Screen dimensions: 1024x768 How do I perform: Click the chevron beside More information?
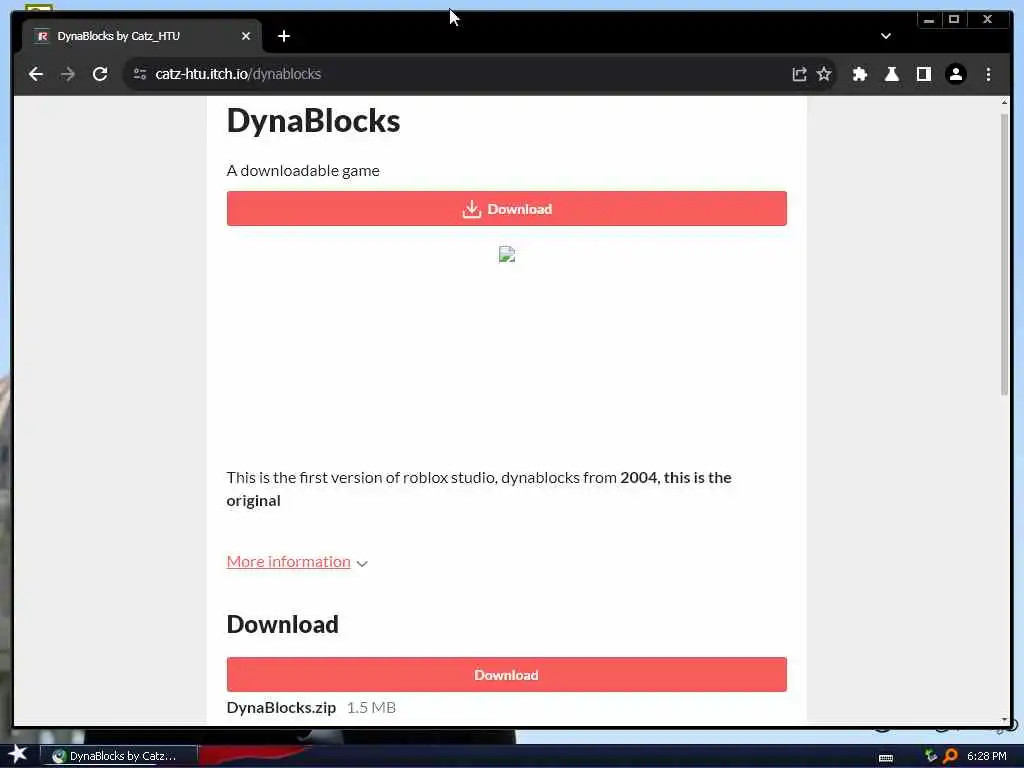[x=362, y=564]
